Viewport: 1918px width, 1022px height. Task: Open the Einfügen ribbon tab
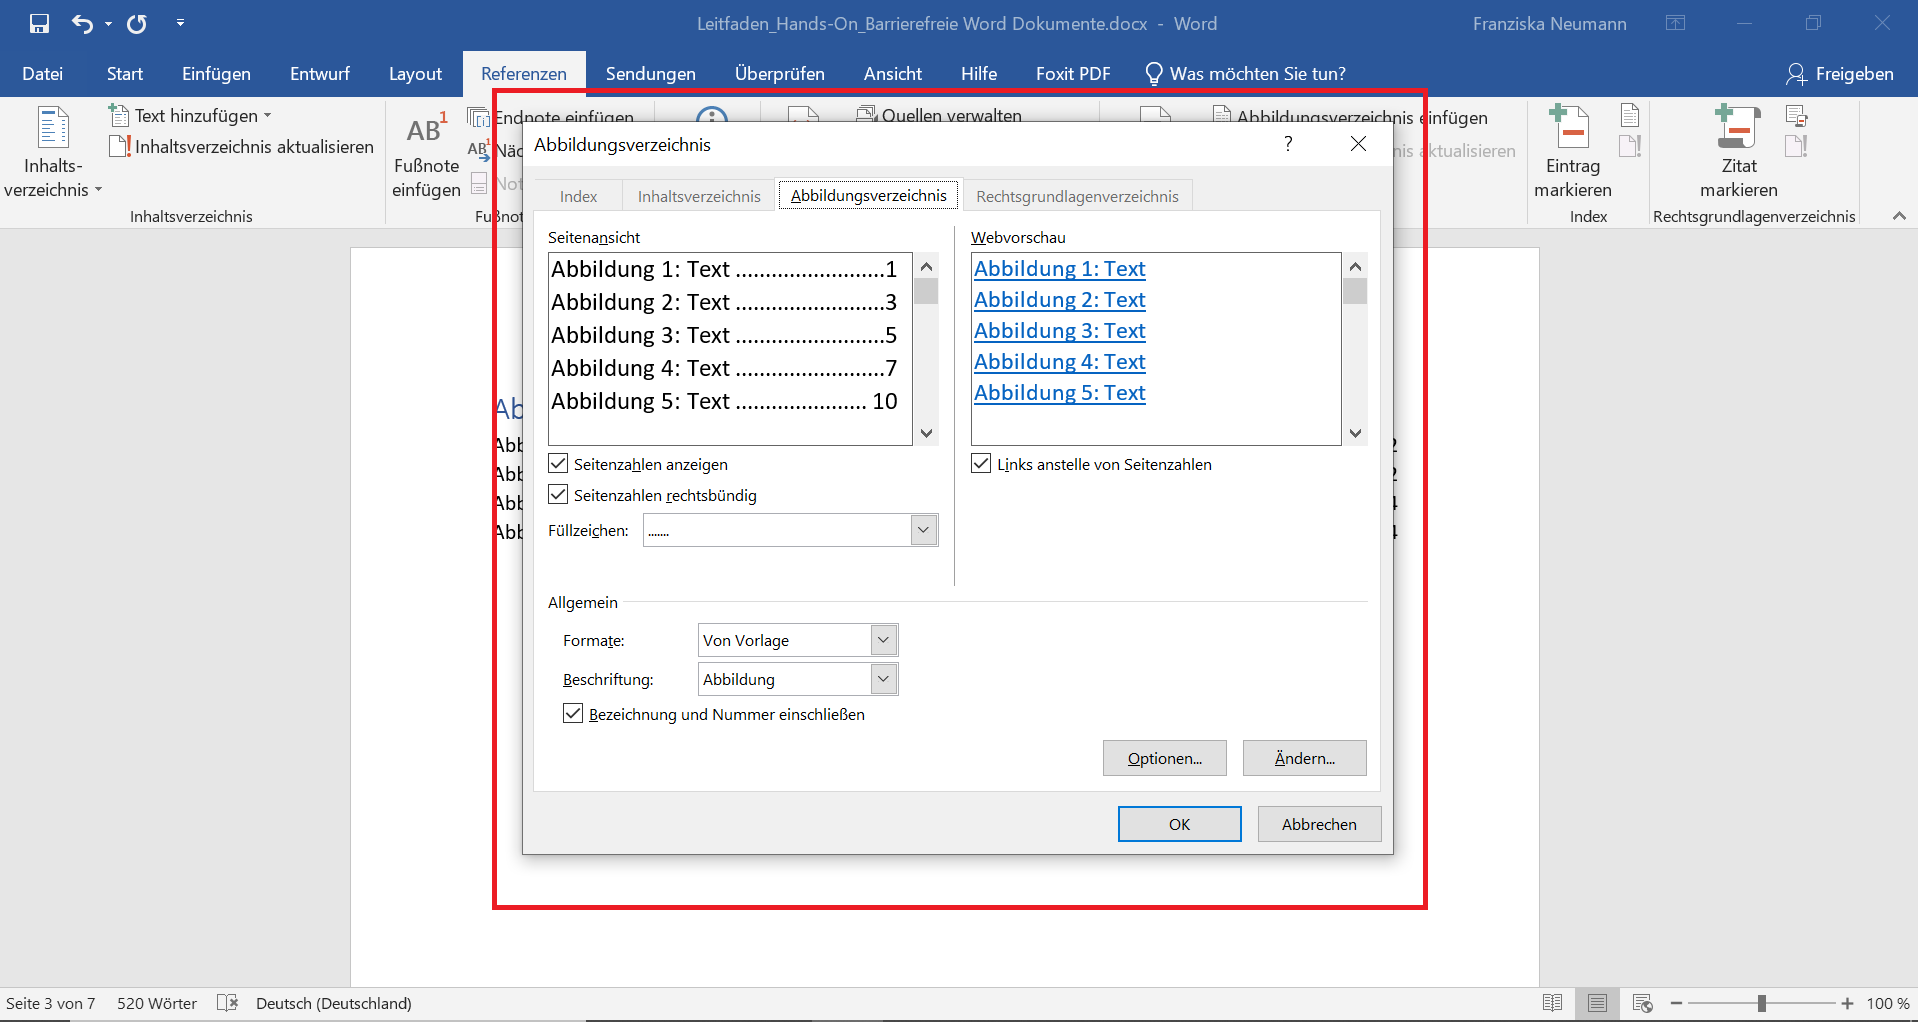click(x=216, y=74)
